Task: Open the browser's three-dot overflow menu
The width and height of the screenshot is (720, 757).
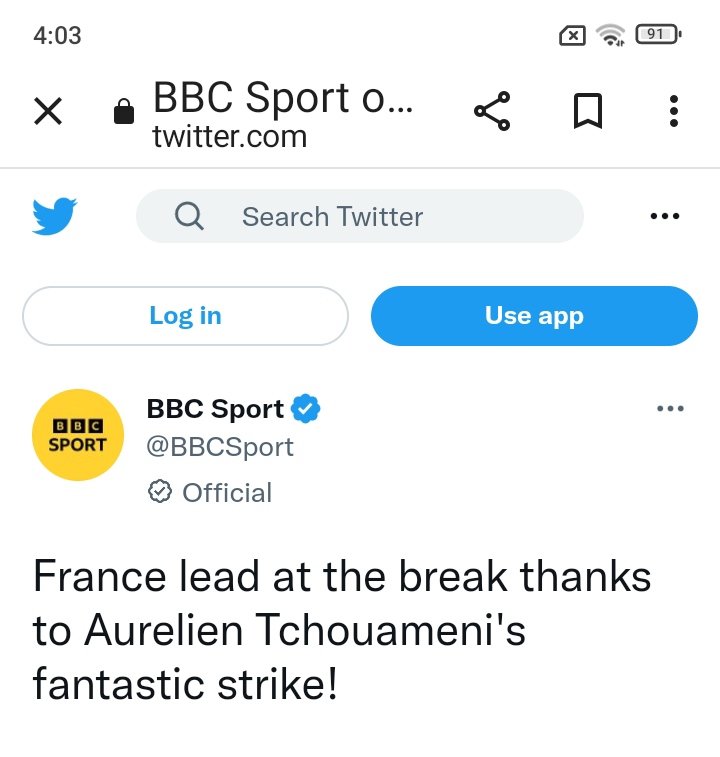Action: 674,111
